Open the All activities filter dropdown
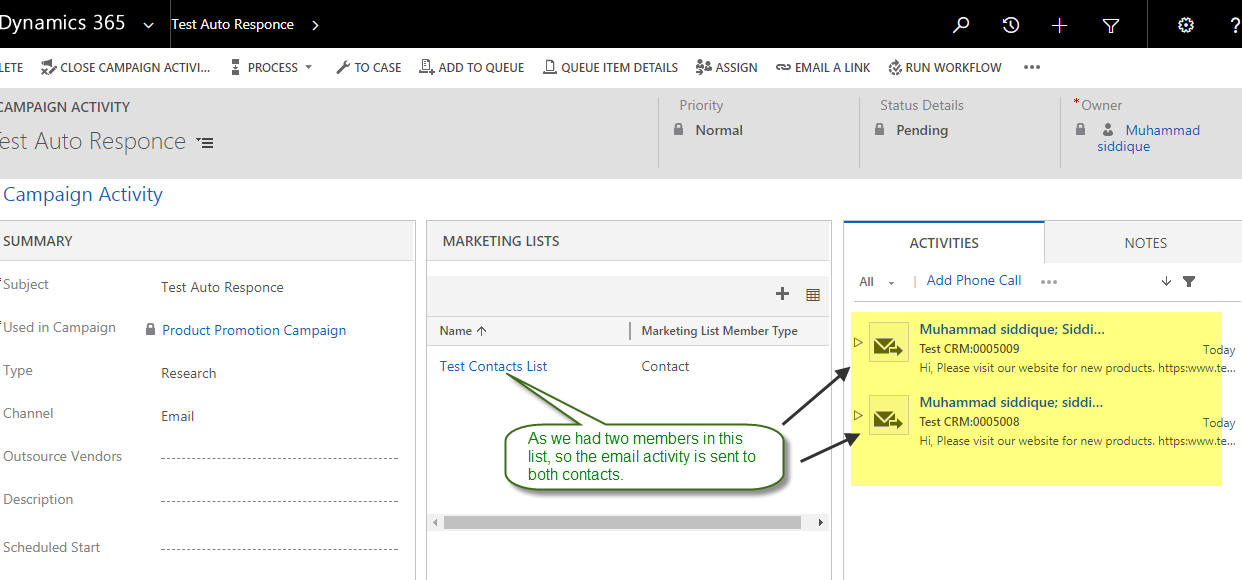 click(x=877, y=282)
